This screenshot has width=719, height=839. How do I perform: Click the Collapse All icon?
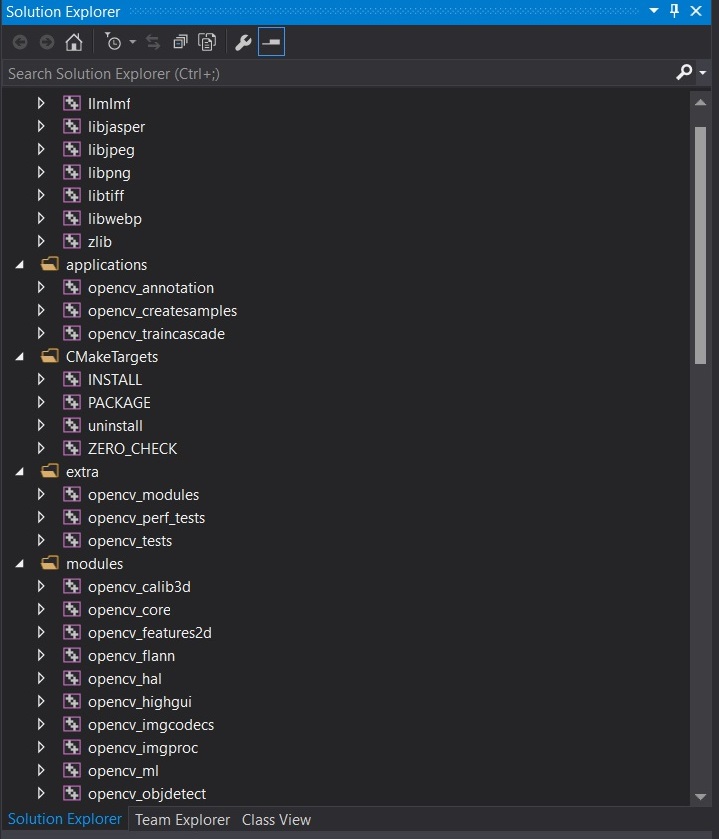[180, 42]
